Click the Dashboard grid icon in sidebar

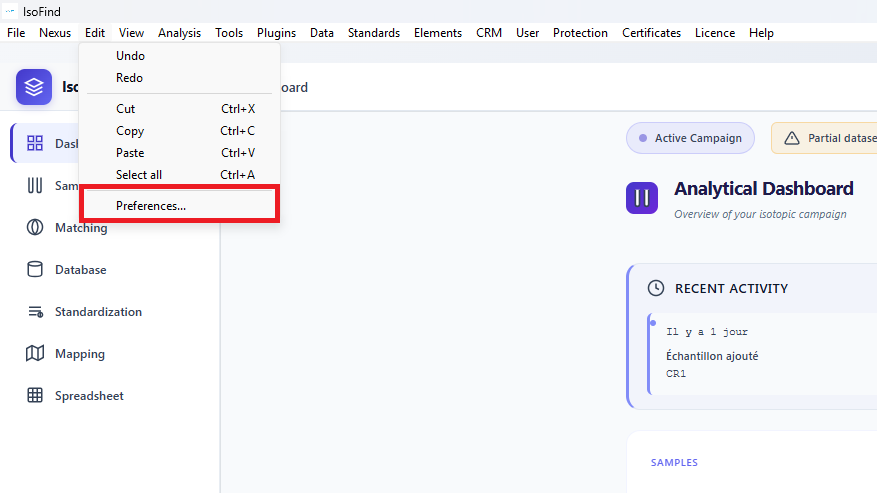click(x=35, y=143)
